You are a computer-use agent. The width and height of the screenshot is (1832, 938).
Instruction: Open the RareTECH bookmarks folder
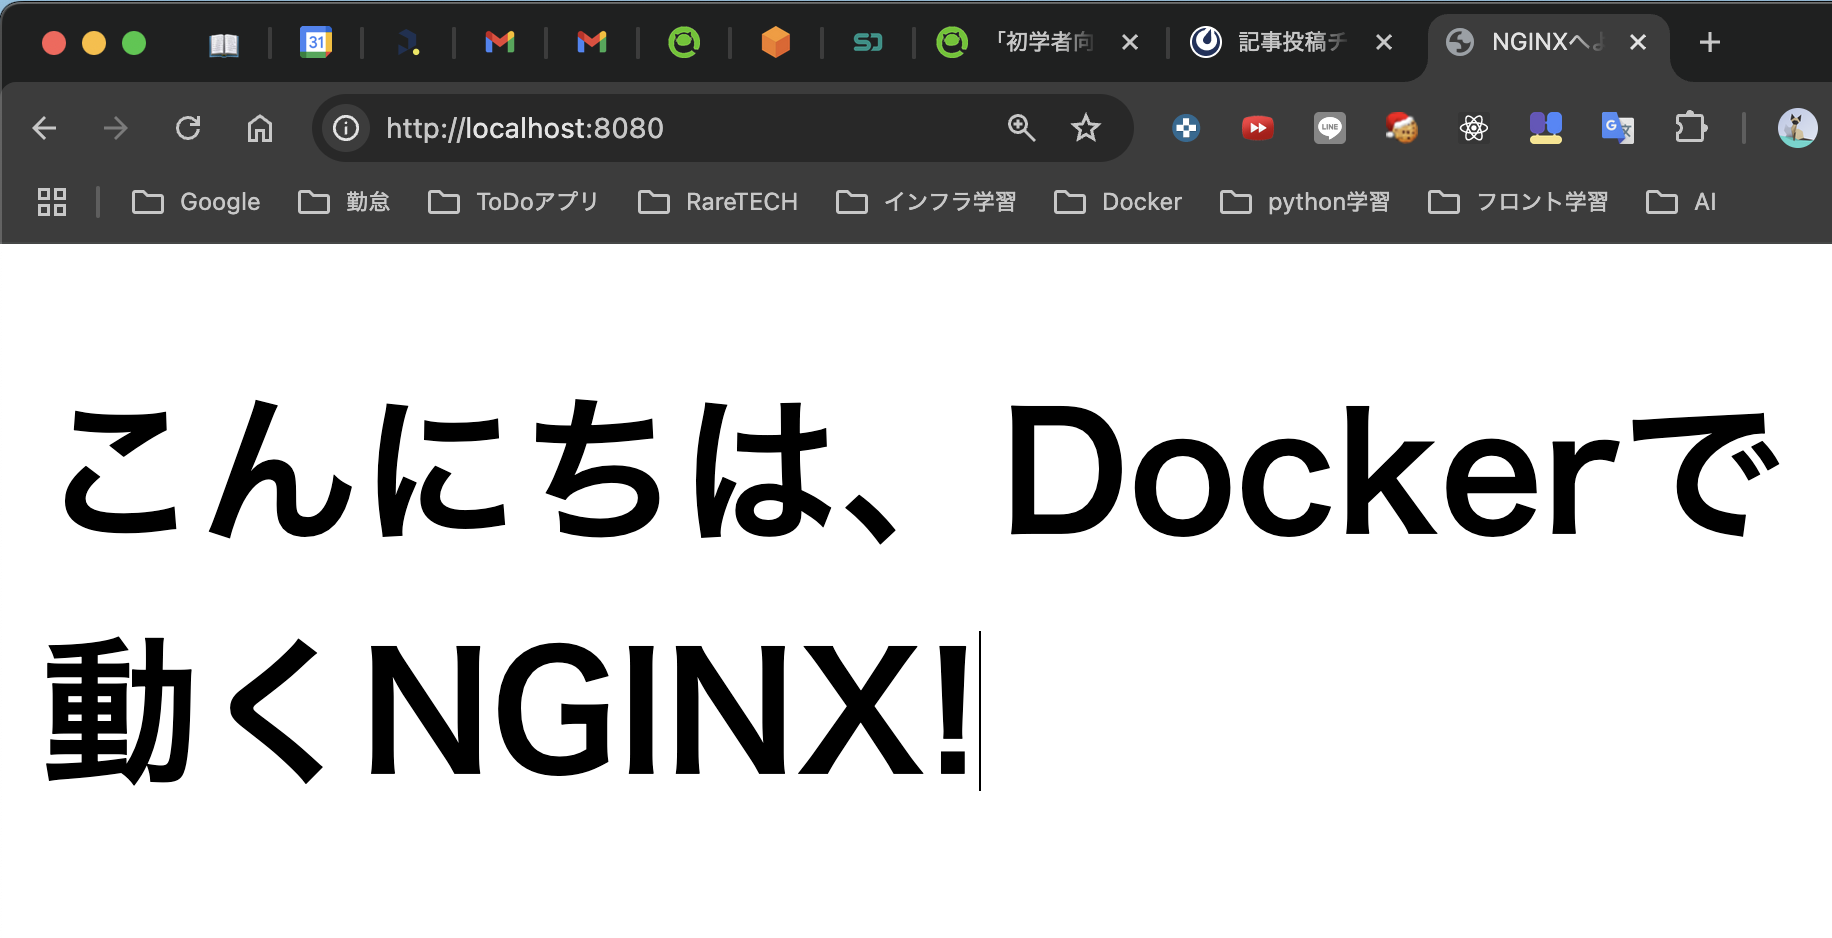pyautogui.click(x=717, y=201)
